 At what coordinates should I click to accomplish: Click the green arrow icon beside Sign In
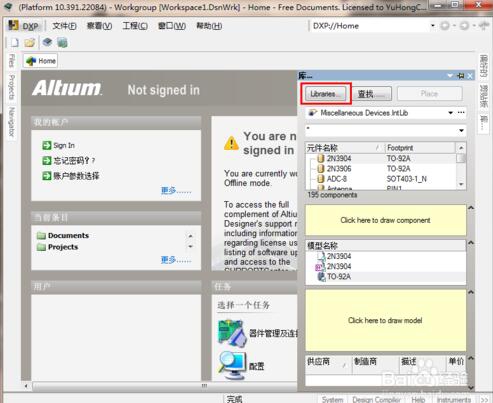click(x=47, y=145)
